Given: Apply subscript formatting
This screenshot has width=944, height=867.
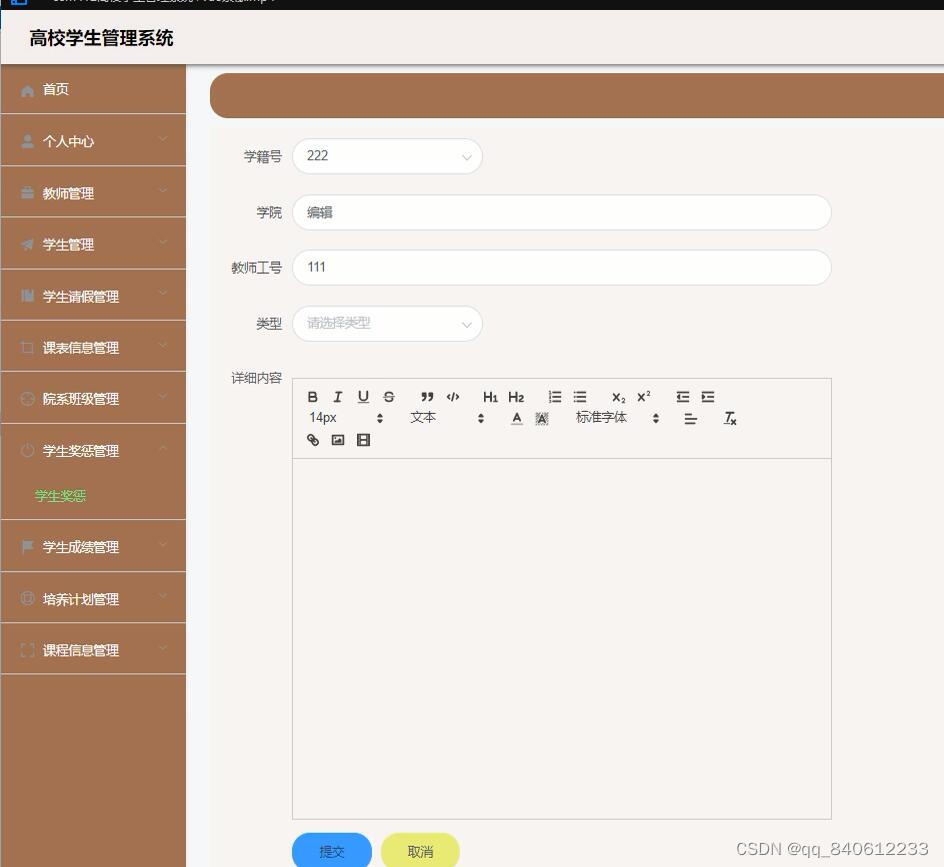Looking at the screenshot, I should pos(617,397).
